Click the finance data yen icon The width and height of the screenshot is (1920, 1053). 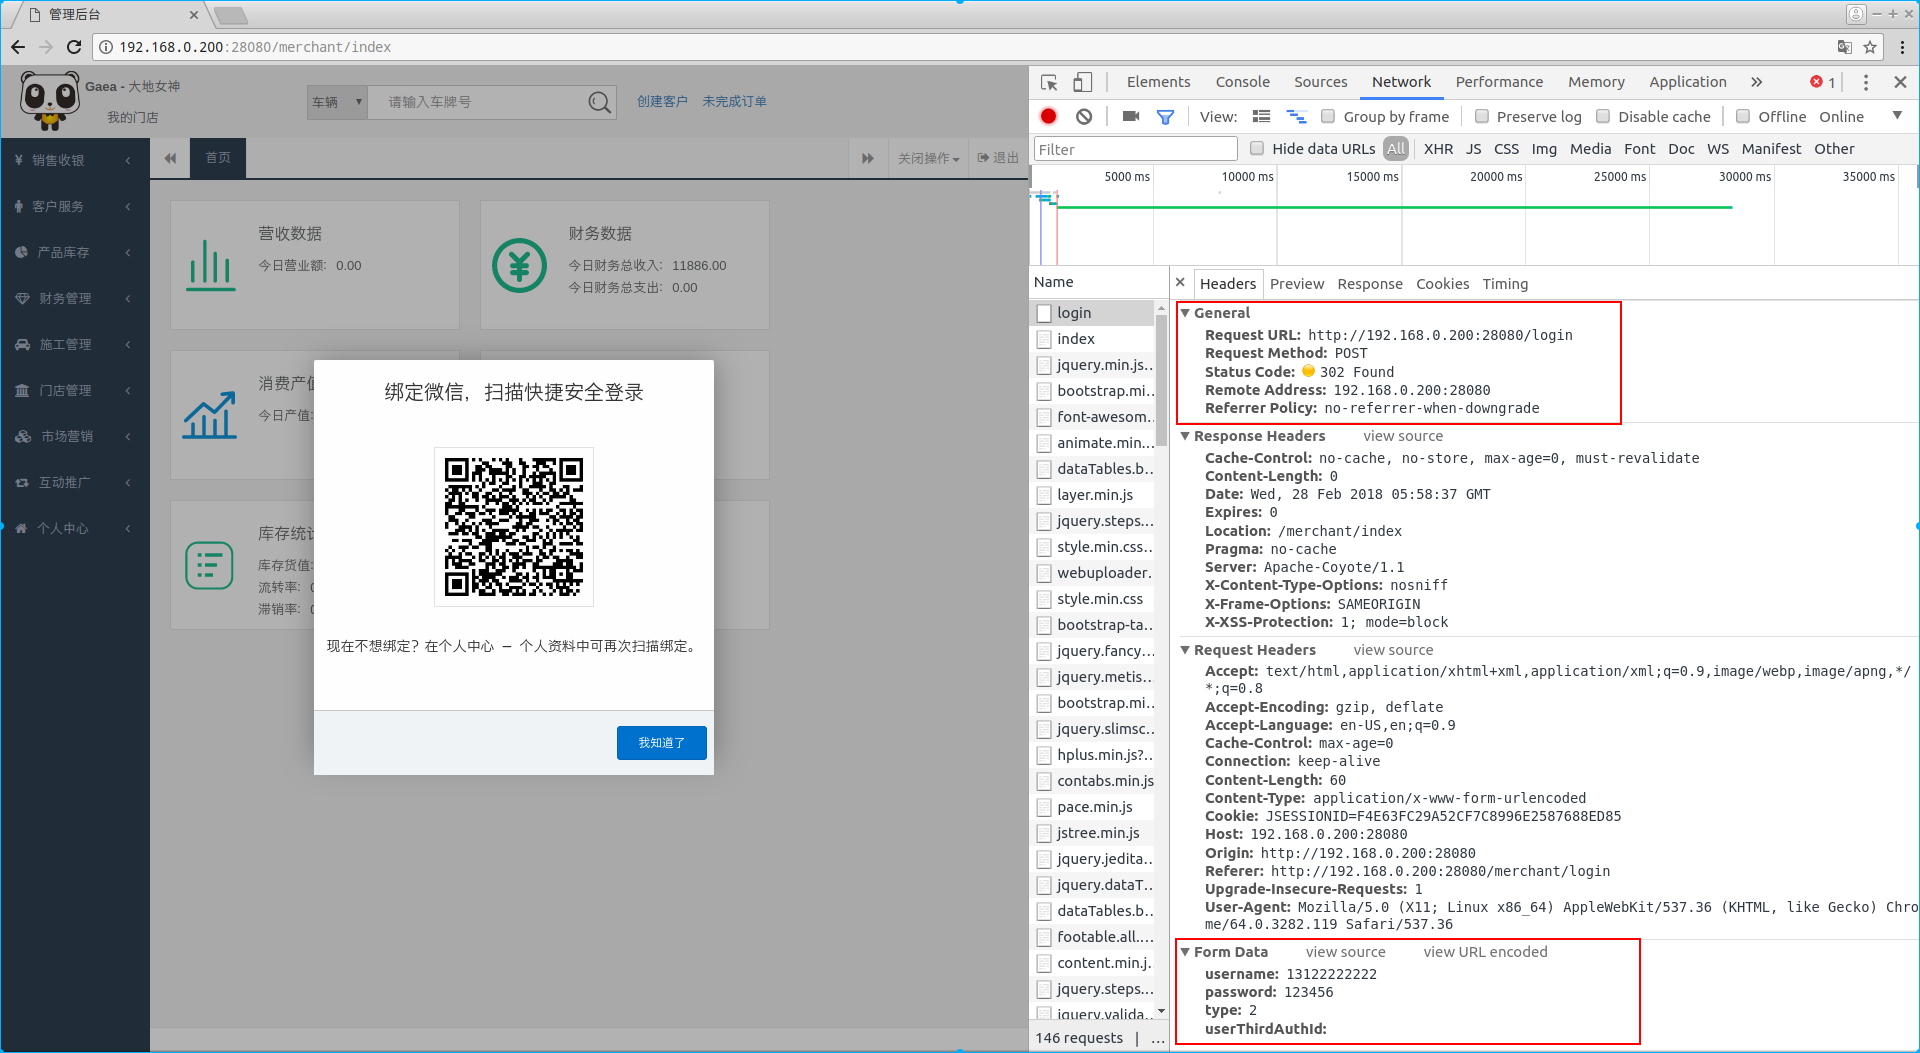[519, 266]
